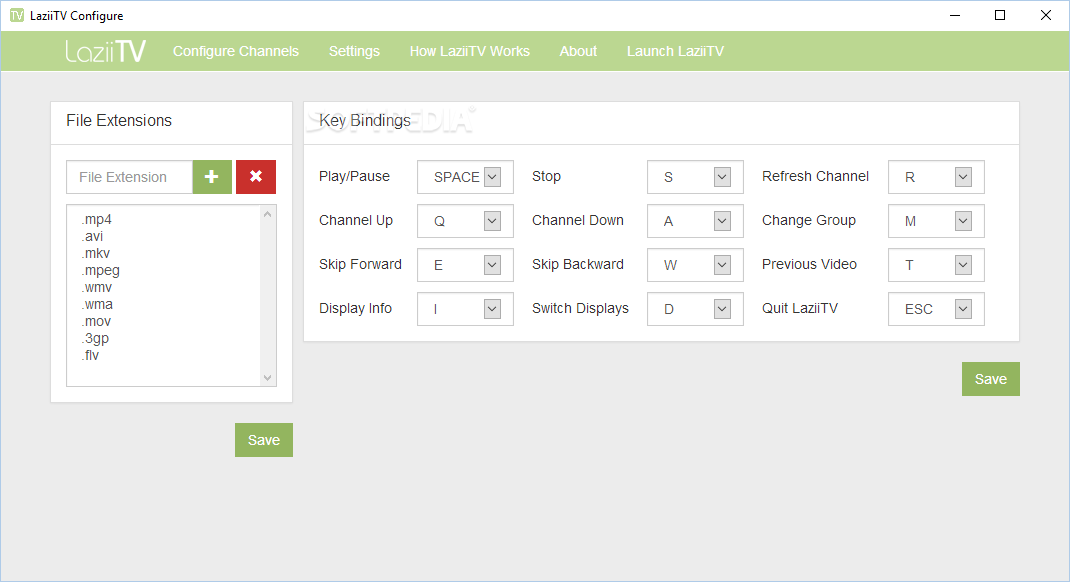Image resolution: width=1070 pixels, height=582 pixels.
Task: Expand the Stop key dropdown
Action: pos(722,177)
